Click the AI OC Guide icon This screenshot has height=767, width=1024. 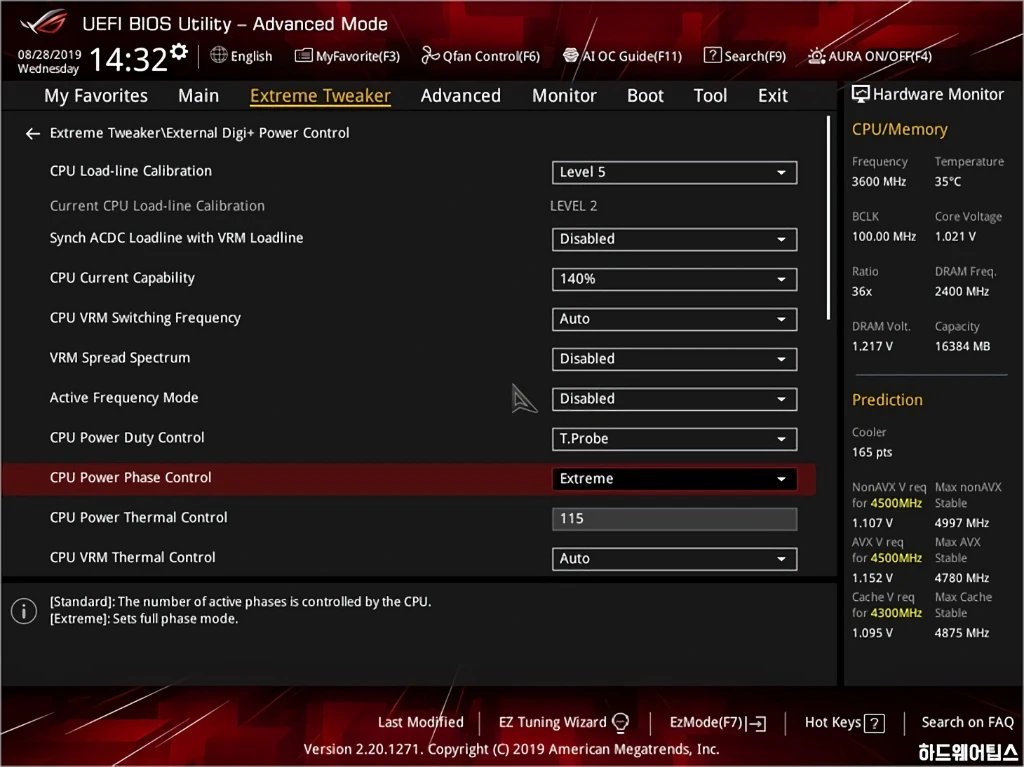point(571,56)
